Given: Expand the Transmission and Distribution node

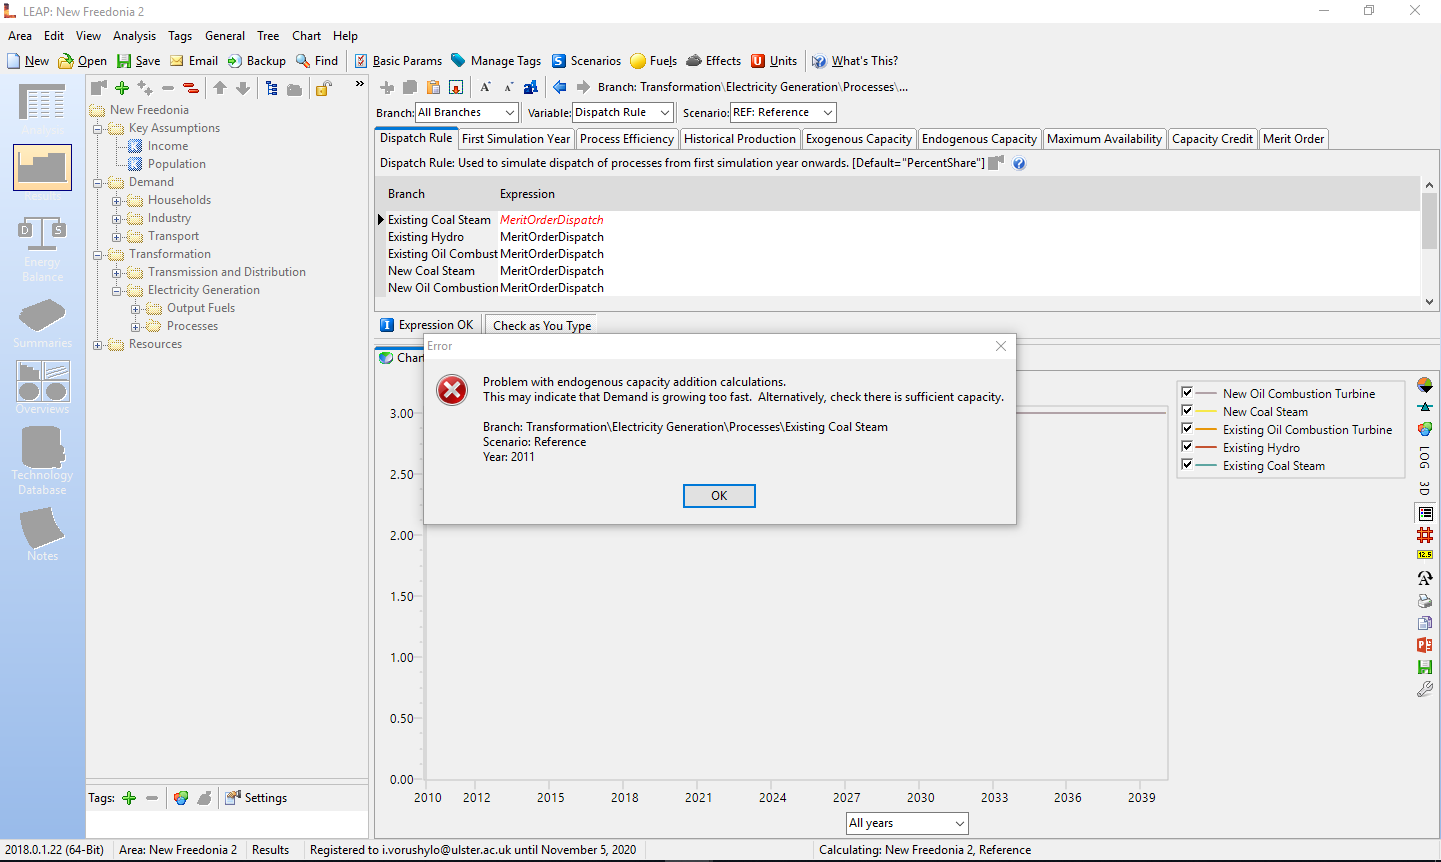Looking at the screenshot, I should pos(117,272).
